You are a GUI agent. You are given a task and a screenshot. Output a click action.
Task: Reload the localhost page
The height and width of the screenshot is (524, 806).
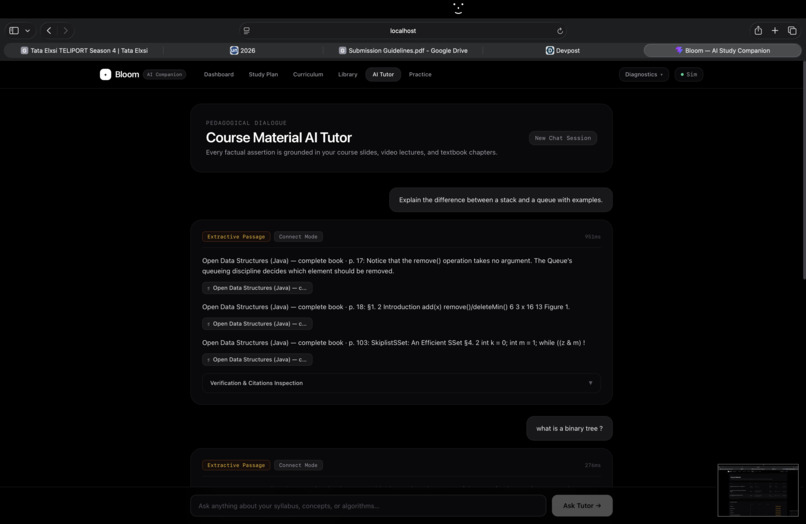[x=560, y=31]
